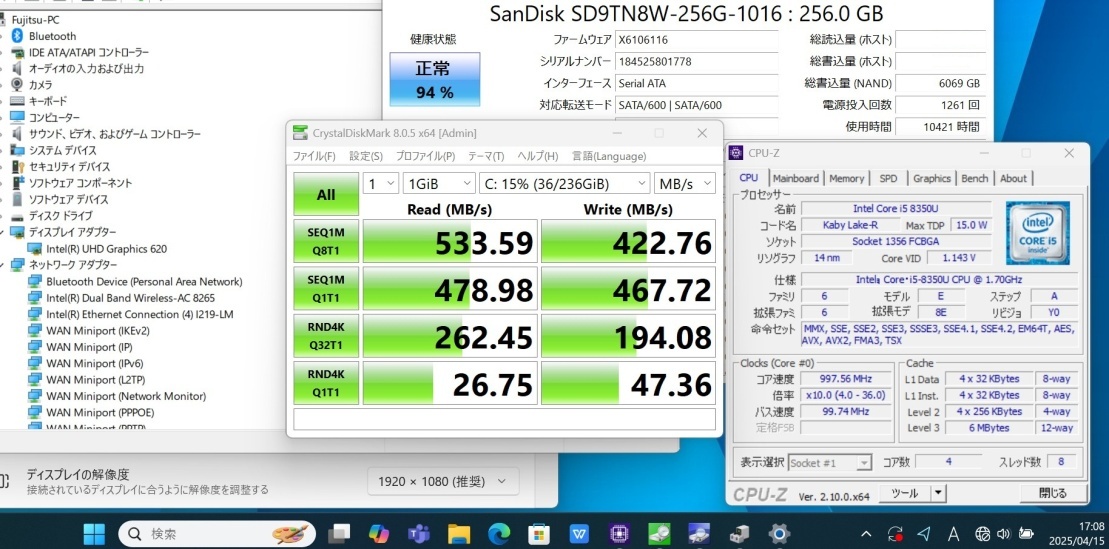The image size is (1109, 549).
Task: Select Bluetooth Device (Personal Area Network)
Action: [144, 282]
